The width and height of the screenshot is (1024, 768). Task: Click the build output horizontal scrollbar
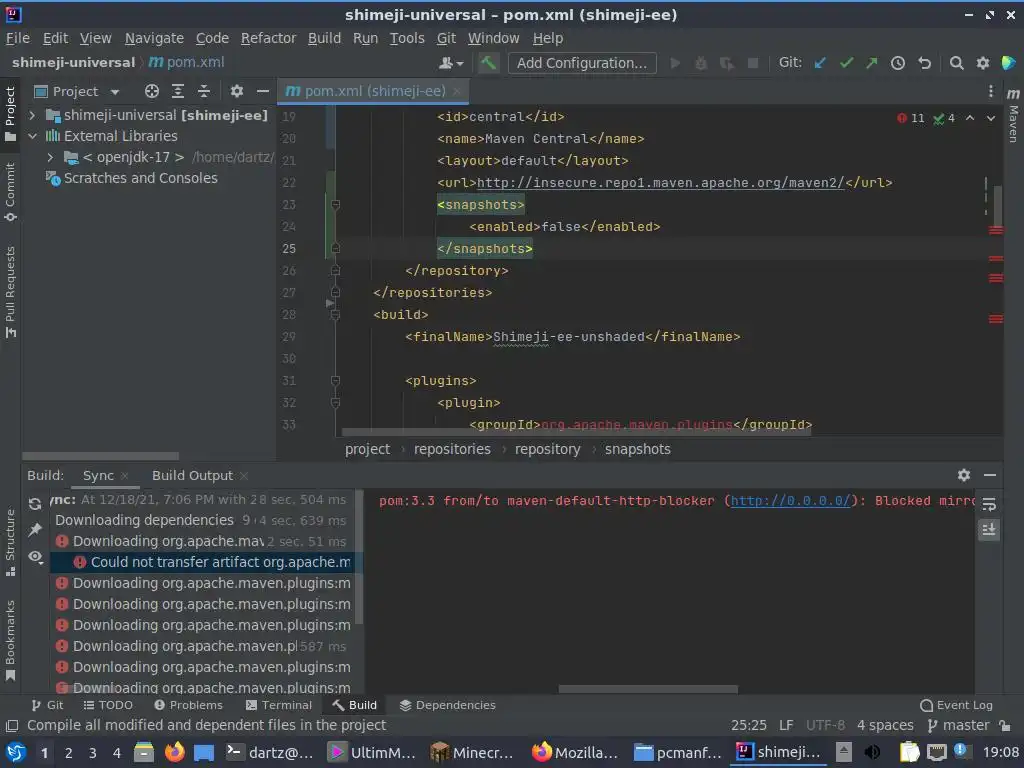pyautogui.click(x=648, y=689)
